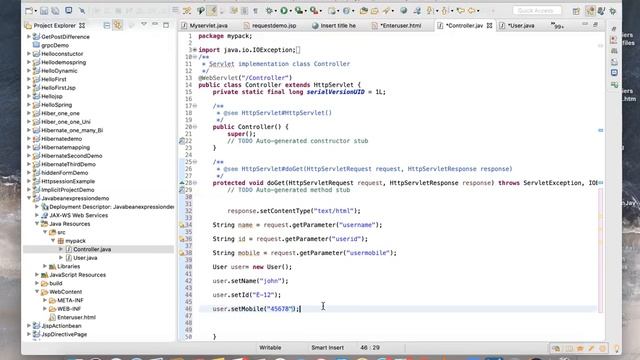Open dropdown next to the Run button
640x360 pixels.
click(291, 11)
